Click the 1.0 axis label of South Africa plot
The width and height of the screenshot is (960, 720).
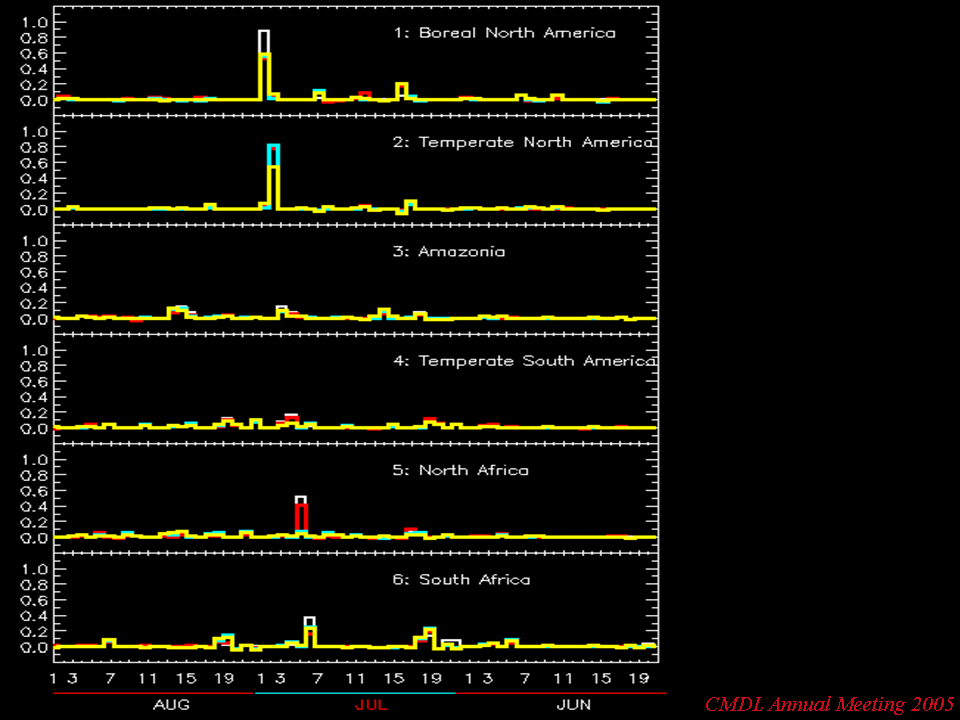point(34,569)
